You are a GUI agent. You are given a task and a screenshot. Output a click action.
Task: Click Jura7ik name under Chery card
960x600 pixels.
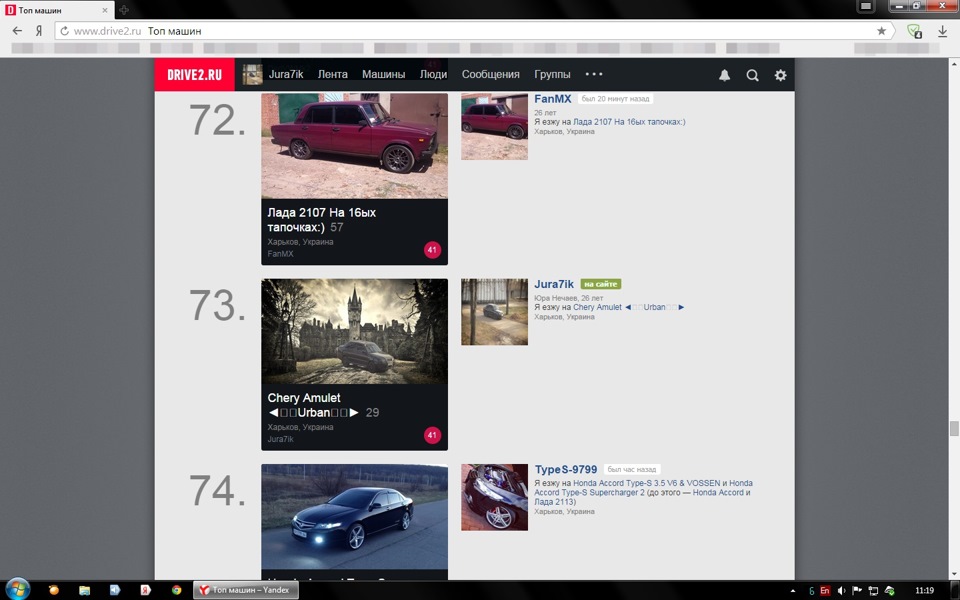pos(280,439)
